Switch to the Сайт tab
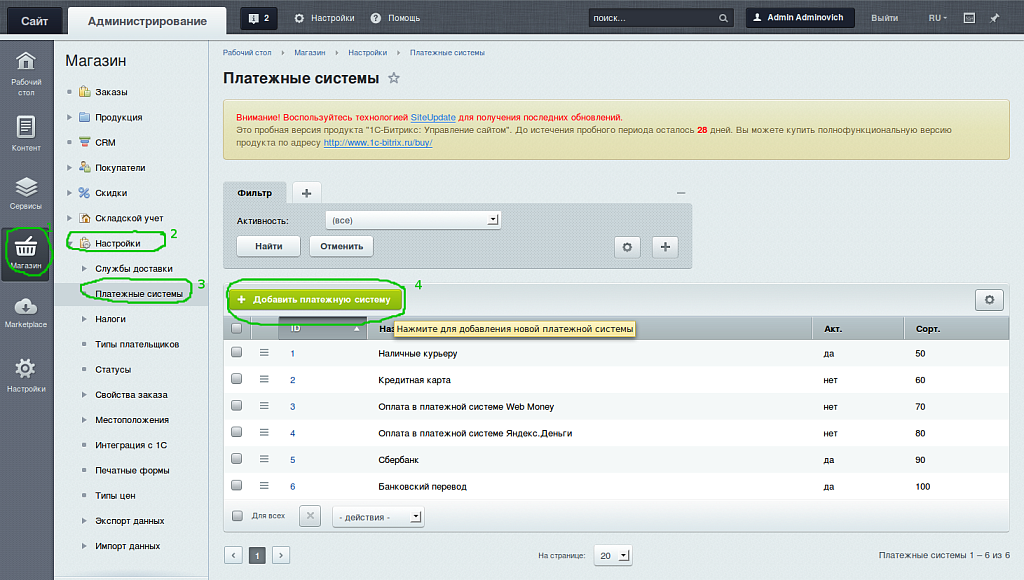This screenshot has width=1024, height=580. coord(34,20)
